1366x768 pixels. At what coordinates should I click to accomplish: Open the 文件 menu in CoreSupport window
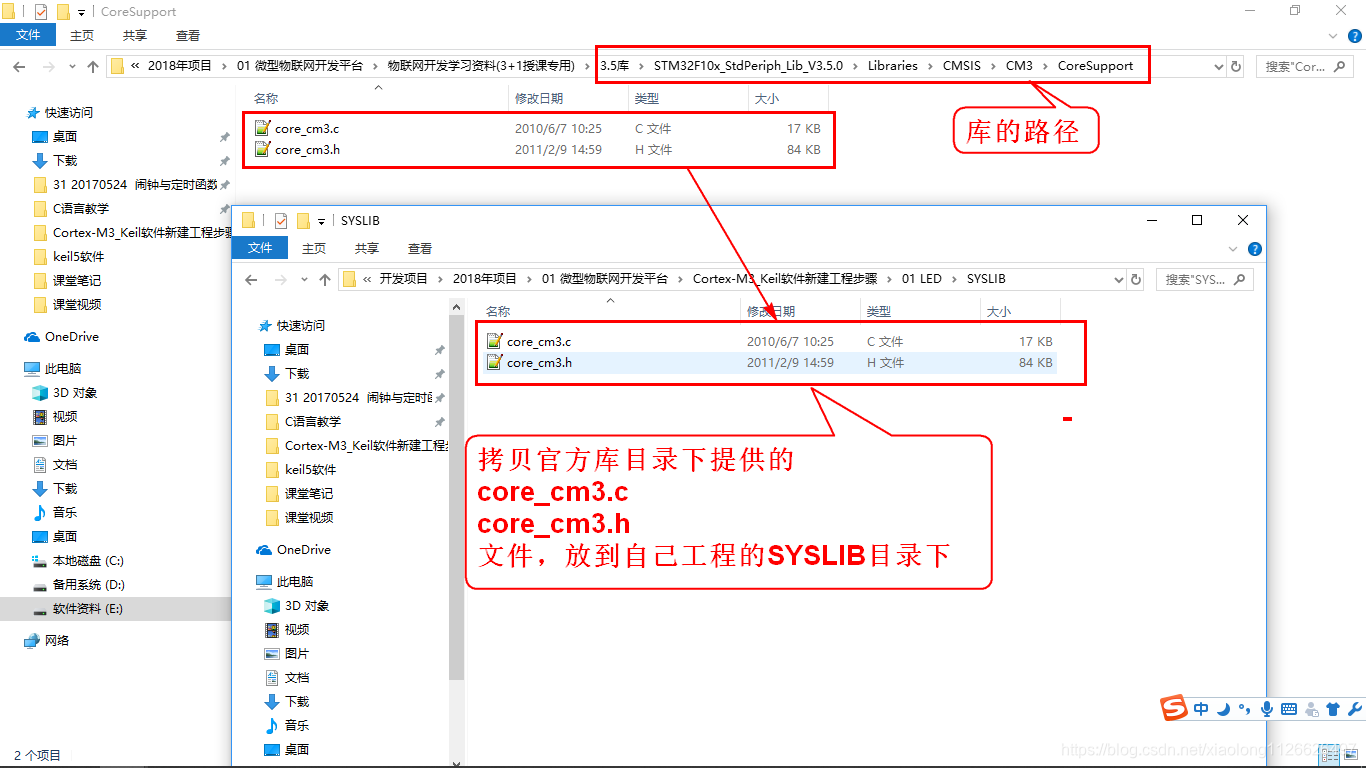coord(29,35)
